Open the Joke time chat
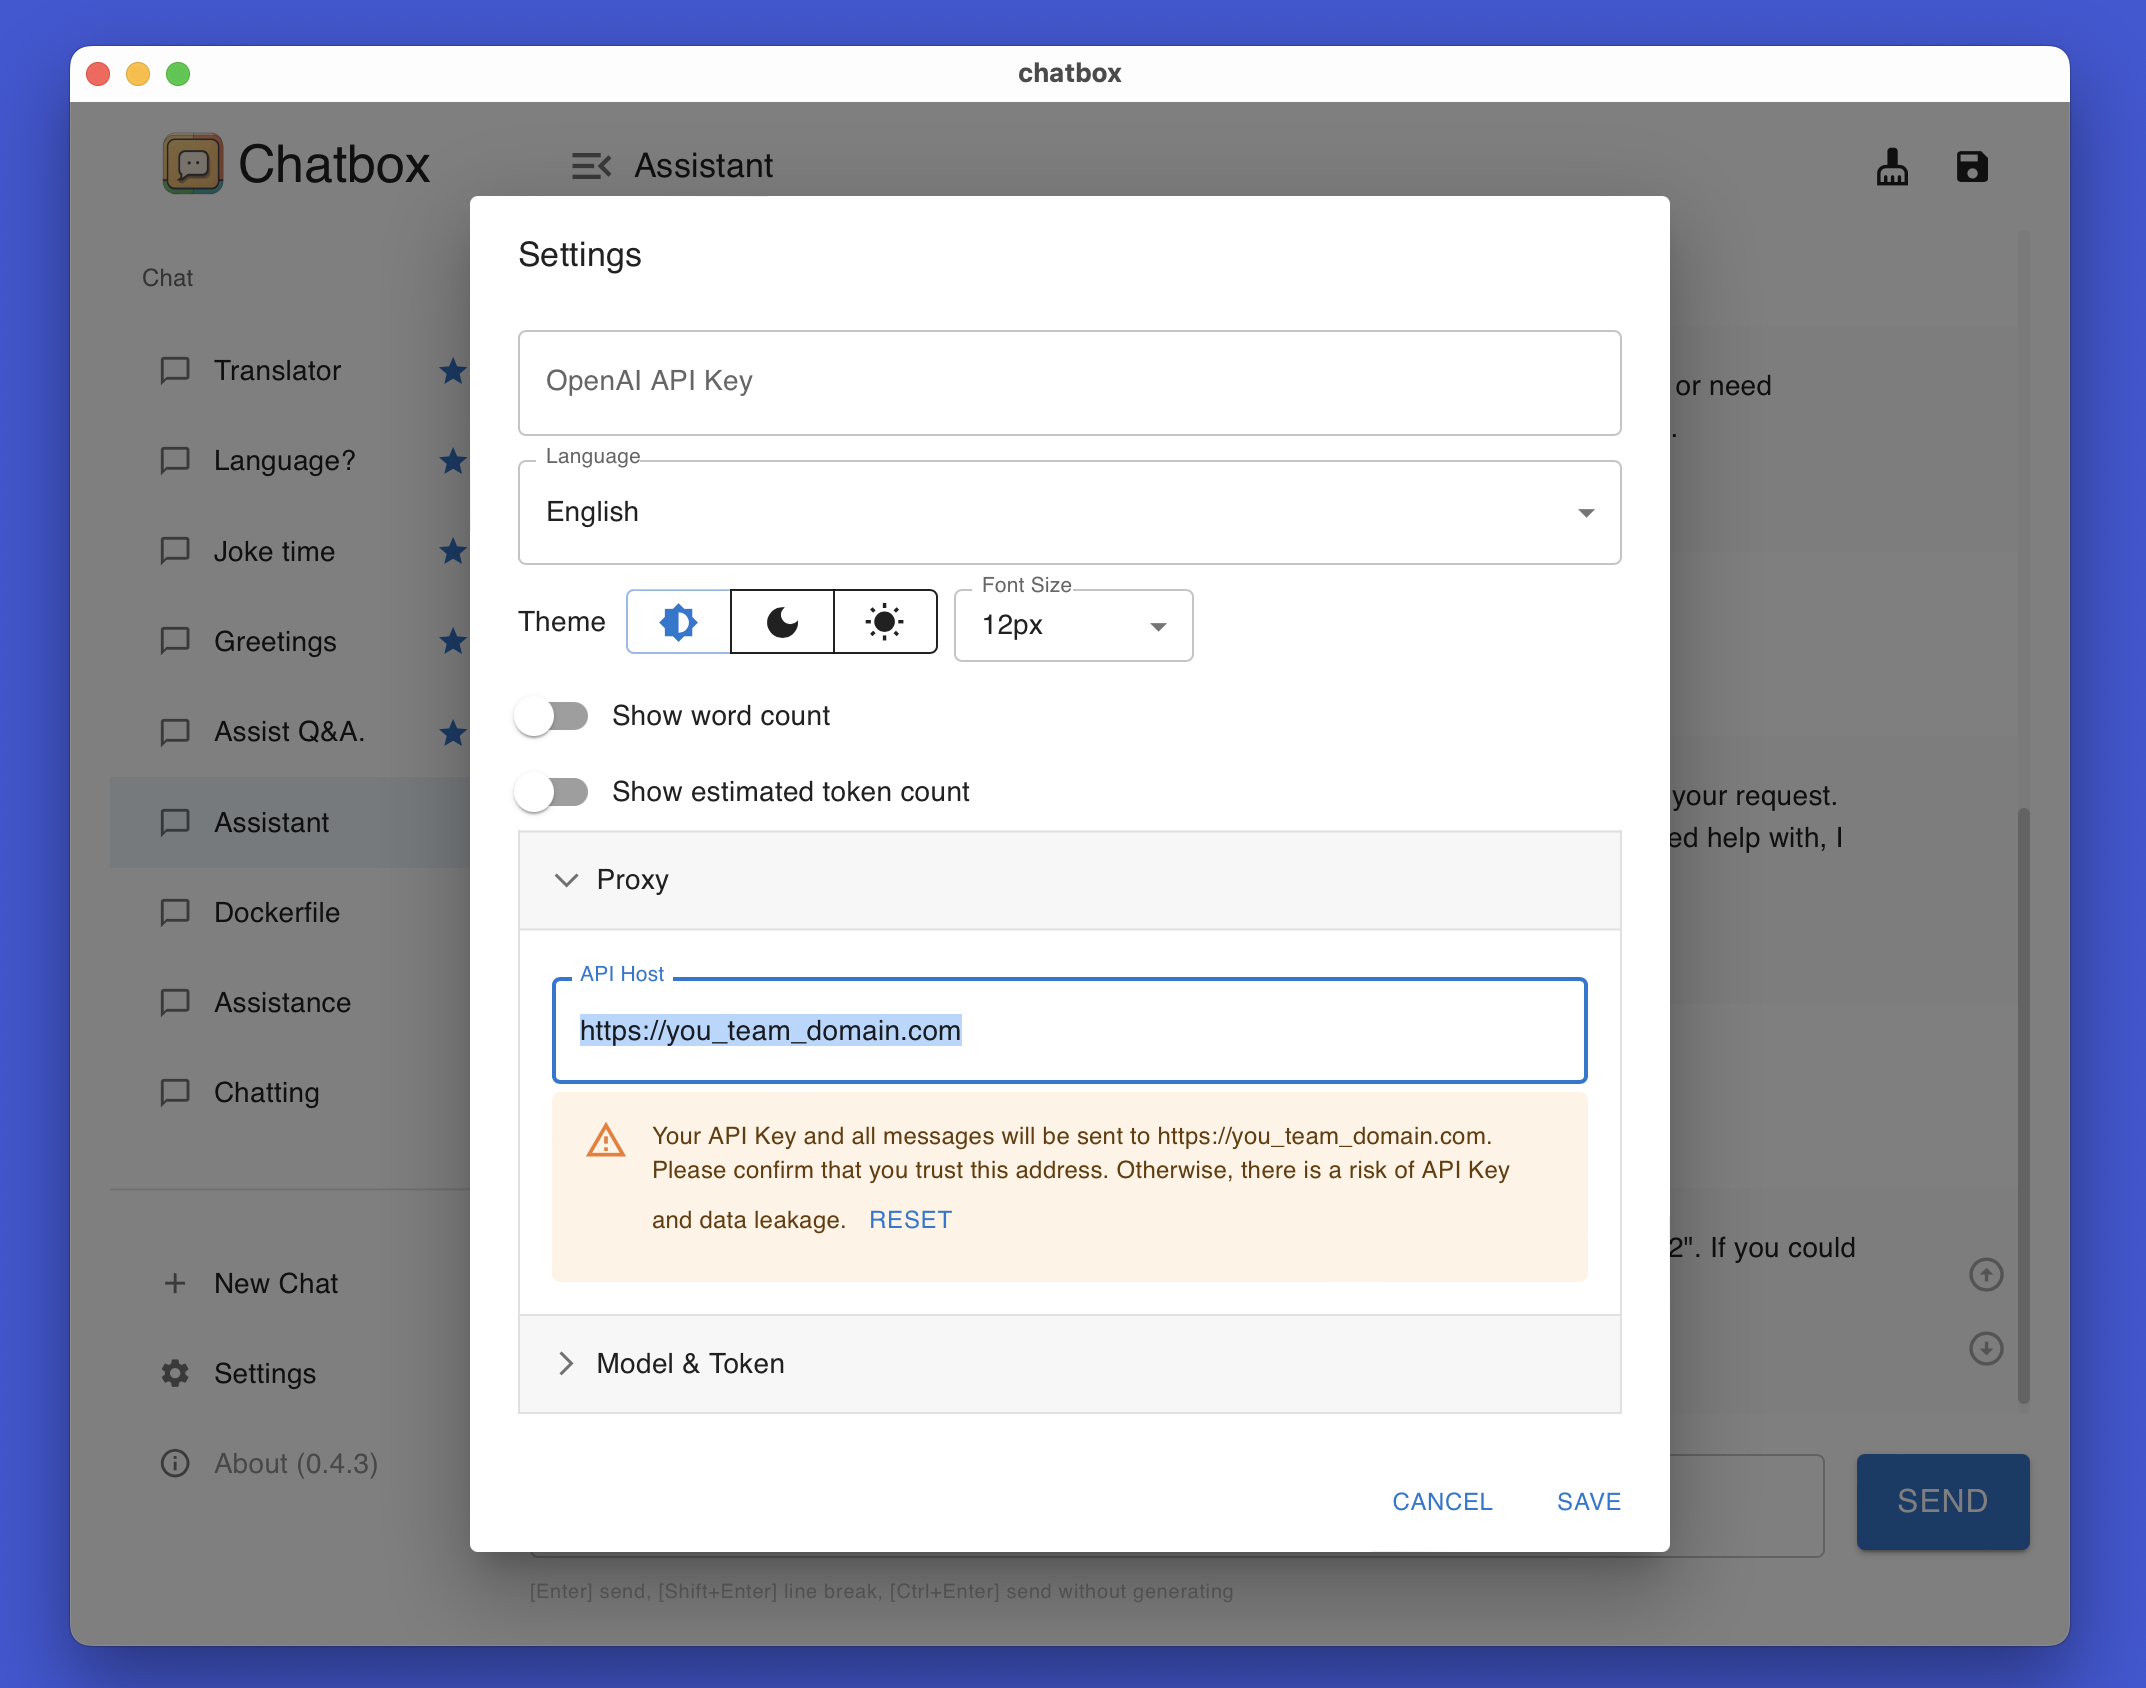This screenshot has width=2146, height=1688. pos(274,551)
